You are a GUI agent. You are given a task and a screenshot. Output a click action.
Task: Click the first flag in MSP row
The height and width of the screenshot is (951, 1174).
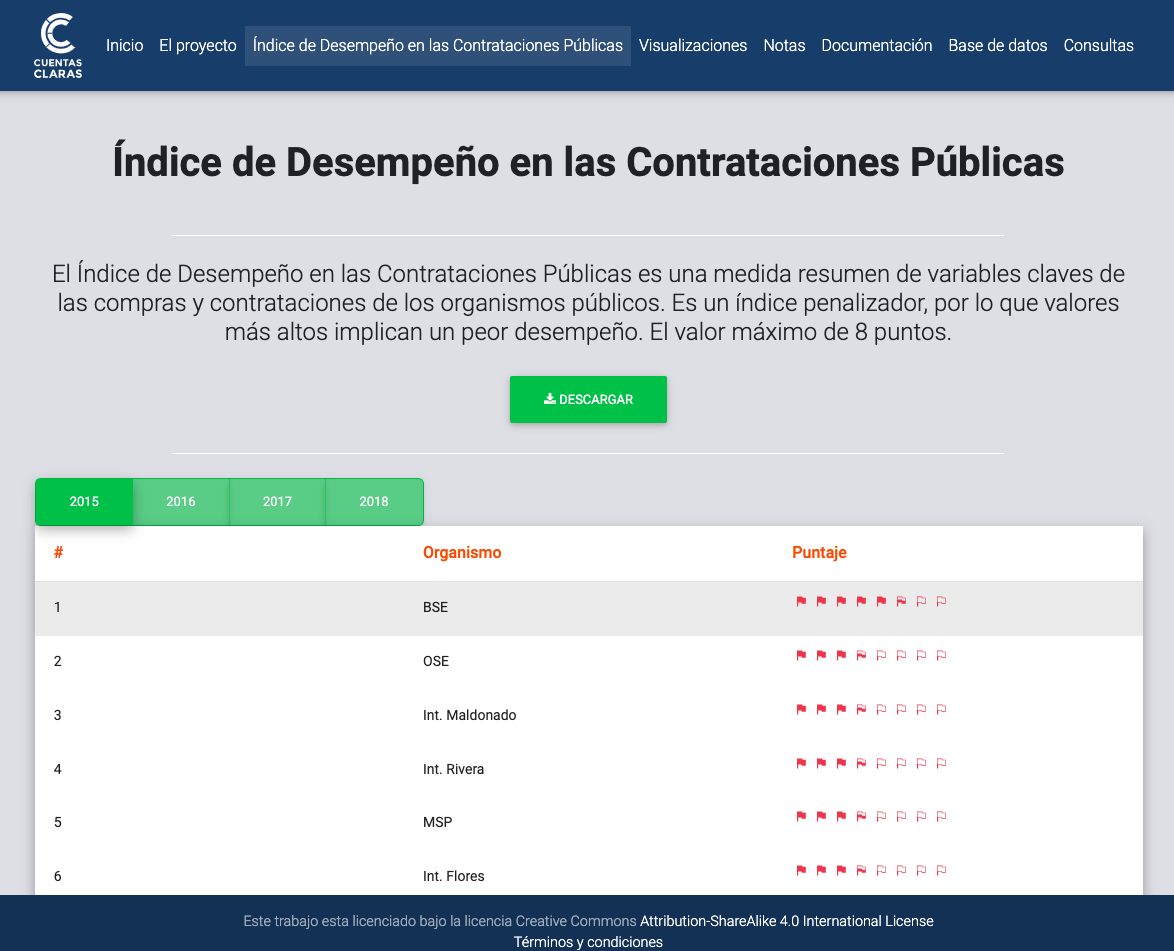tap(801, 816)
